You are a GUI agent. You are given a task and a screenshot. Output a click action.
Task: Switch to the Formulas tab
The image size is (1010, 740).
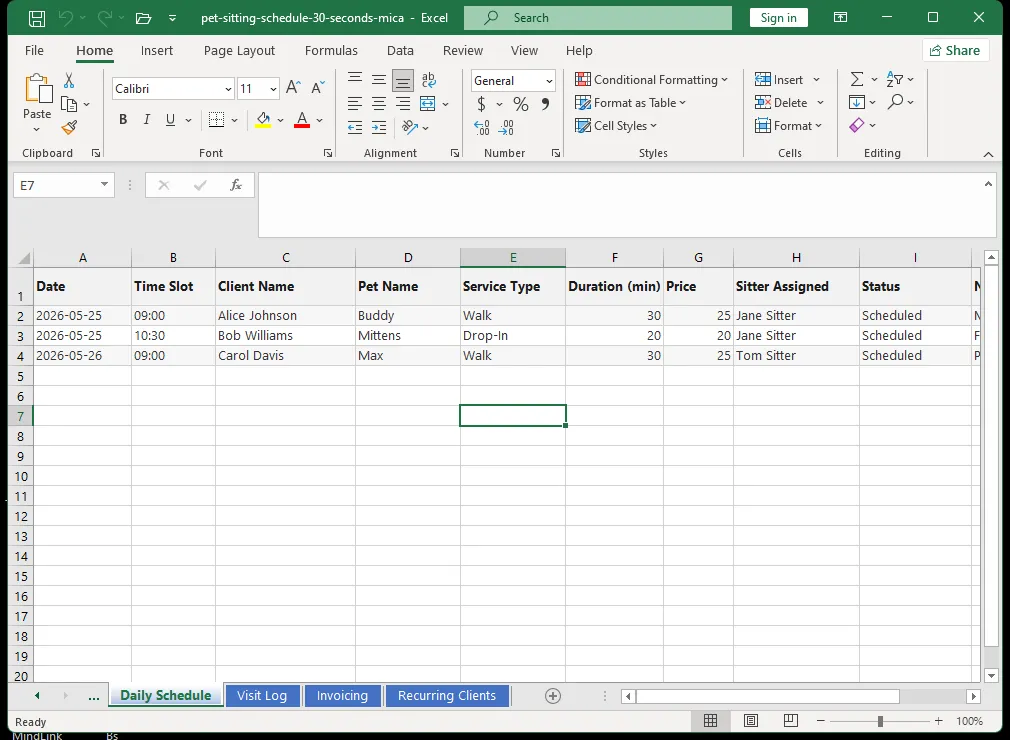click(x=331, y=50)
